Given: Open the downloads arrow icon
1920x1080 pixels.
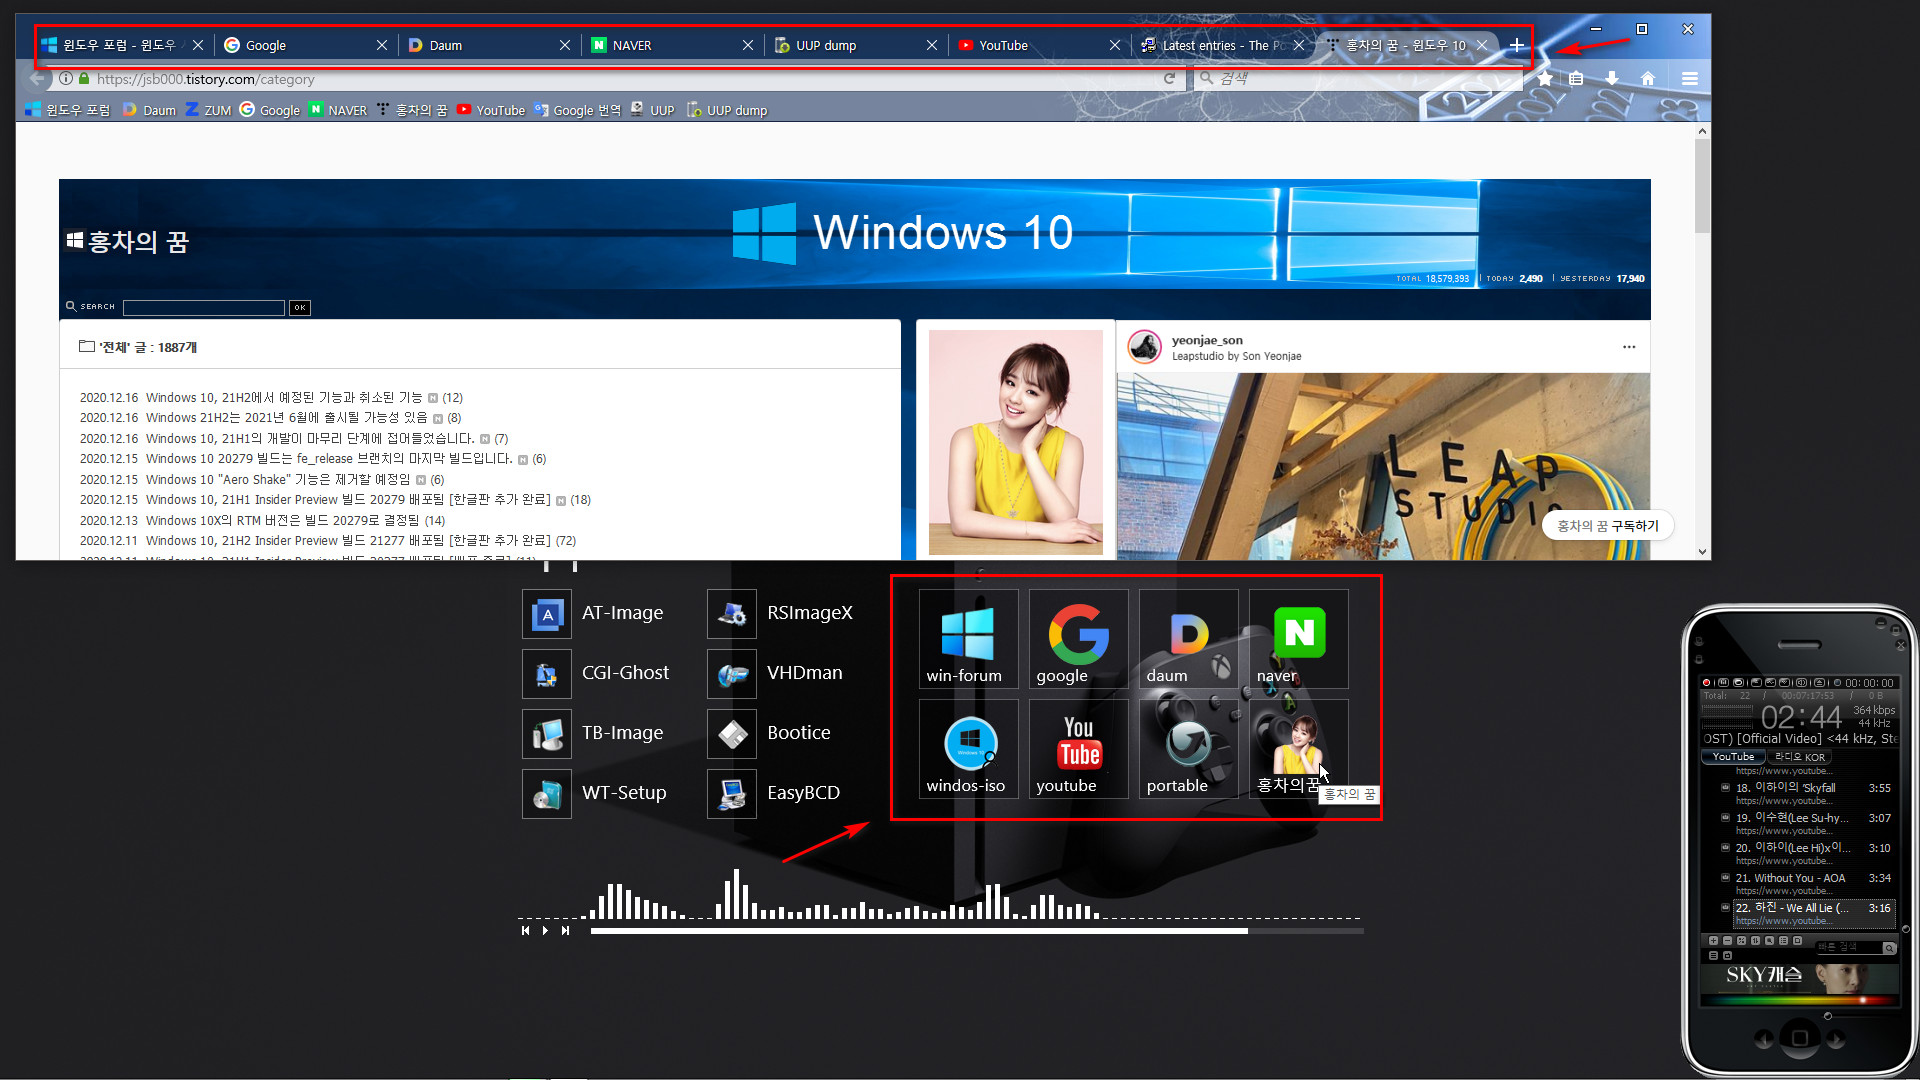Looking at the screenshot, I should click(x=1612, y=78).
